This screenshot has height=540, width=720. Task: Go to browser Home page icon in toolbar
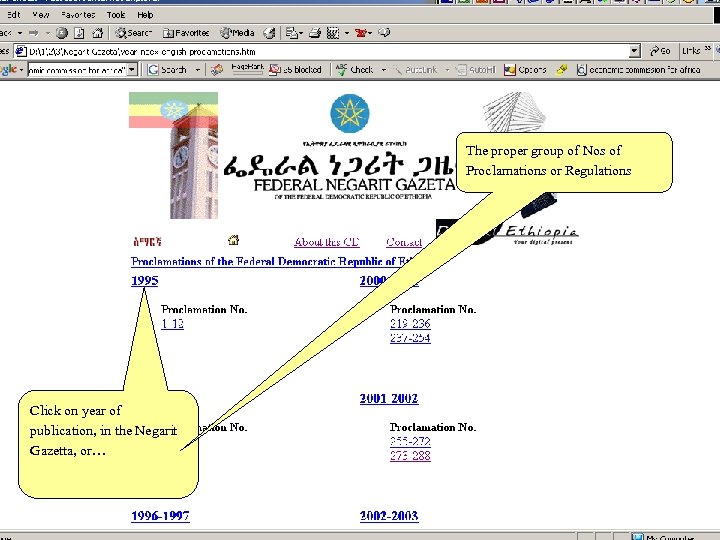coord(97,33)
